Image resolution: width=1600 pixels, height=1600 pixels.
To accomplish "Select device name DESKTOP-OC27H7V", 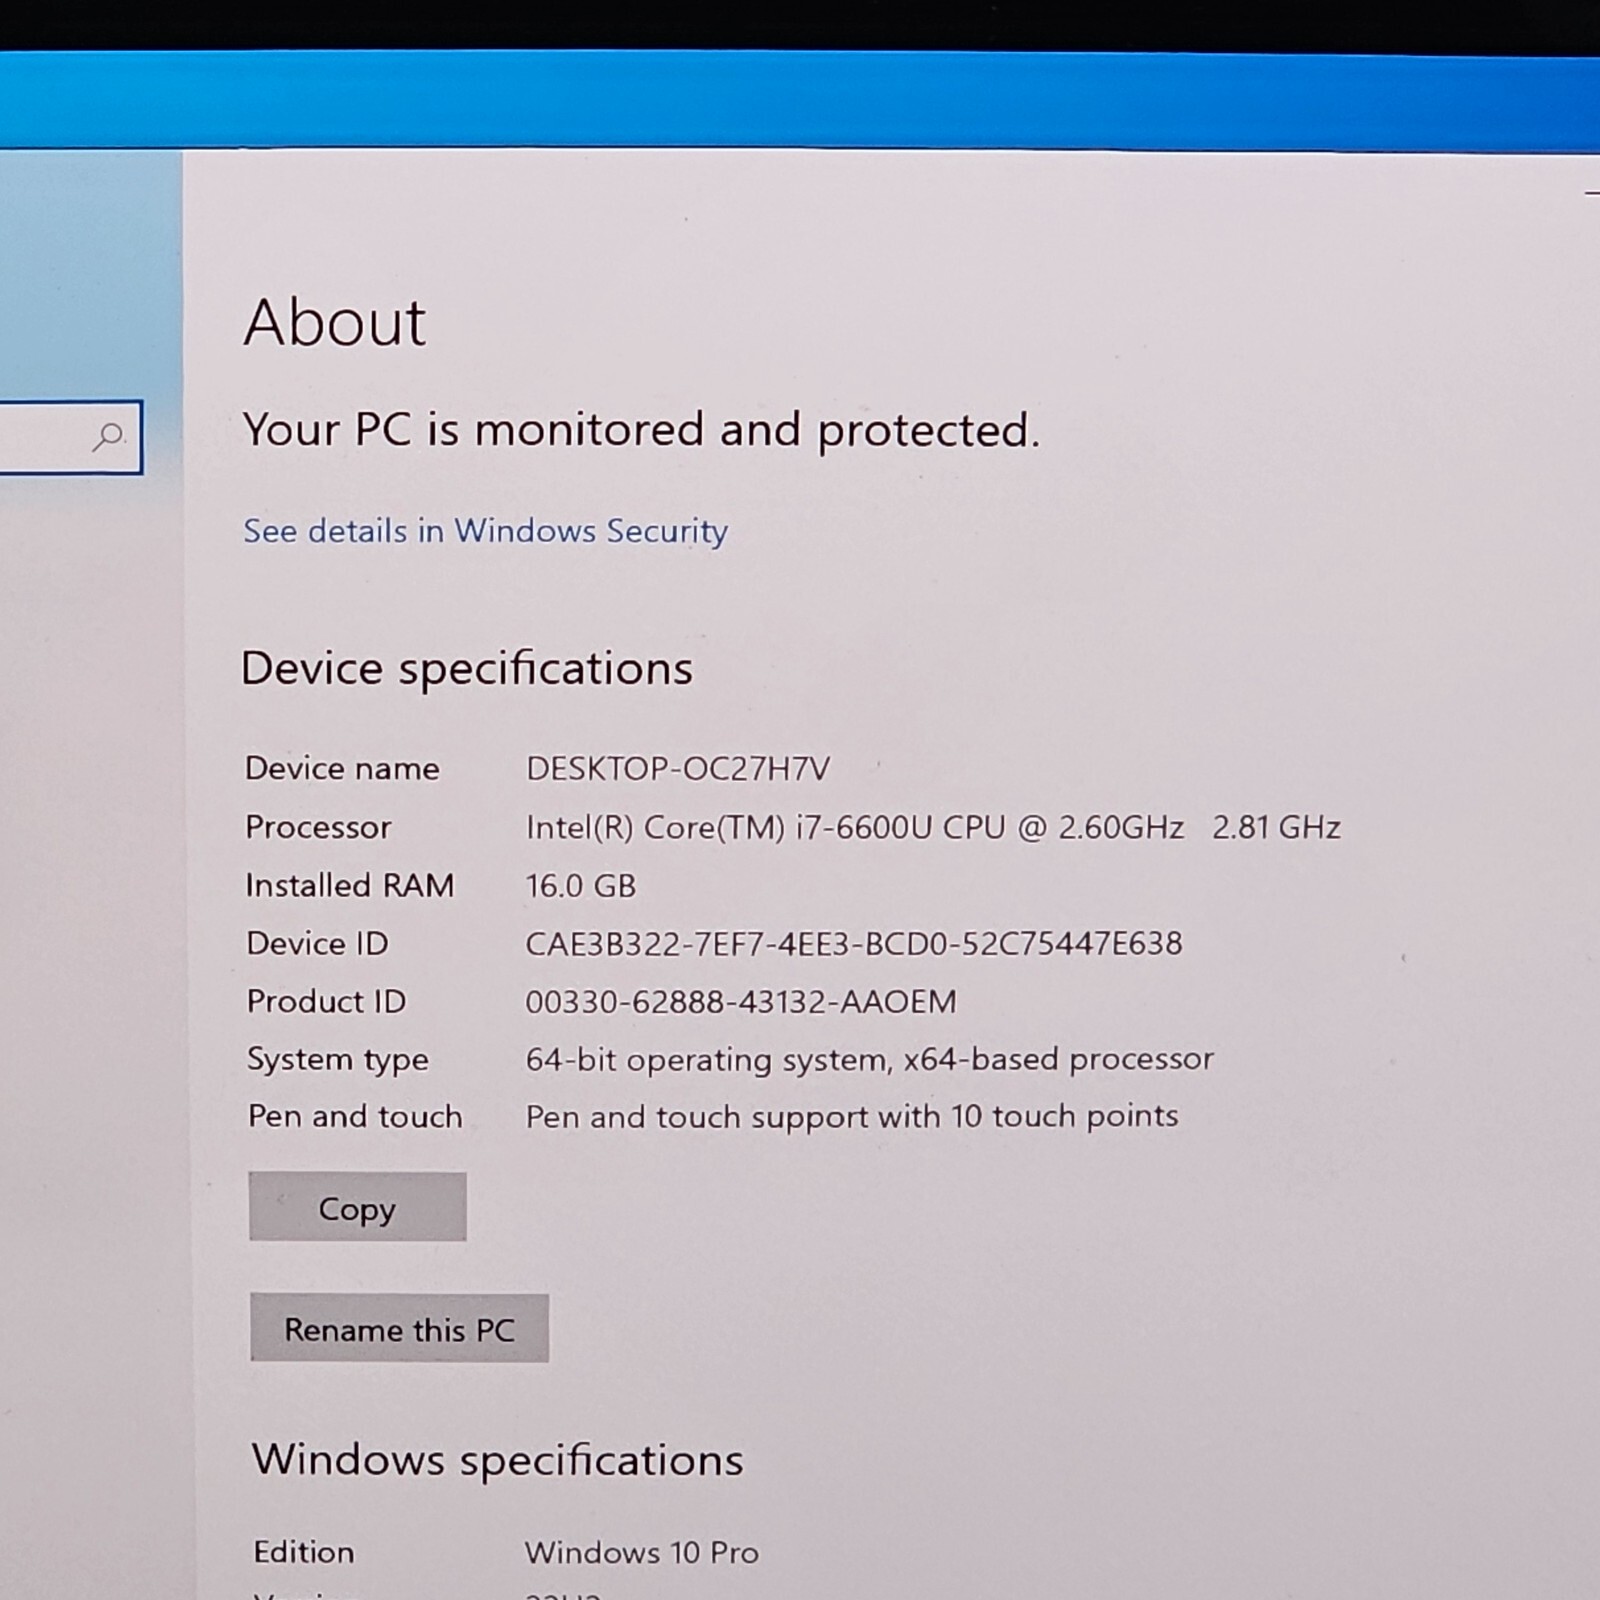I will (x=678, y=769).
